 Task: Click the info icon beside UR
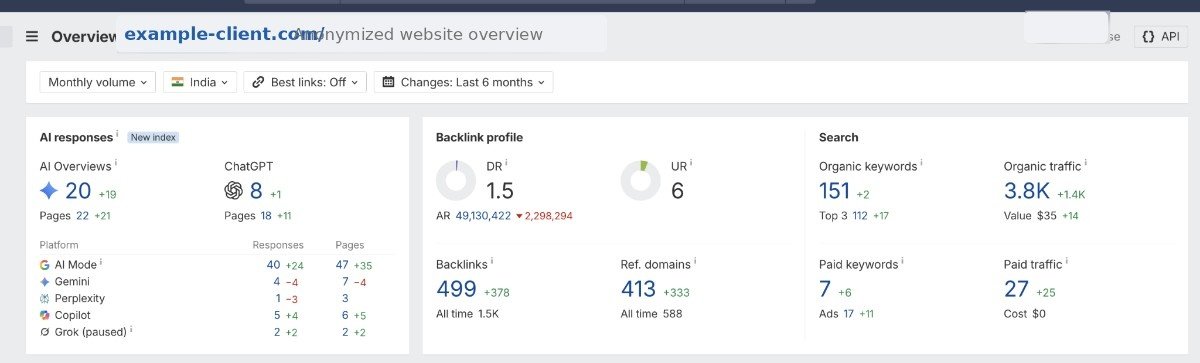pyautogui.click(x=691, y=163)
